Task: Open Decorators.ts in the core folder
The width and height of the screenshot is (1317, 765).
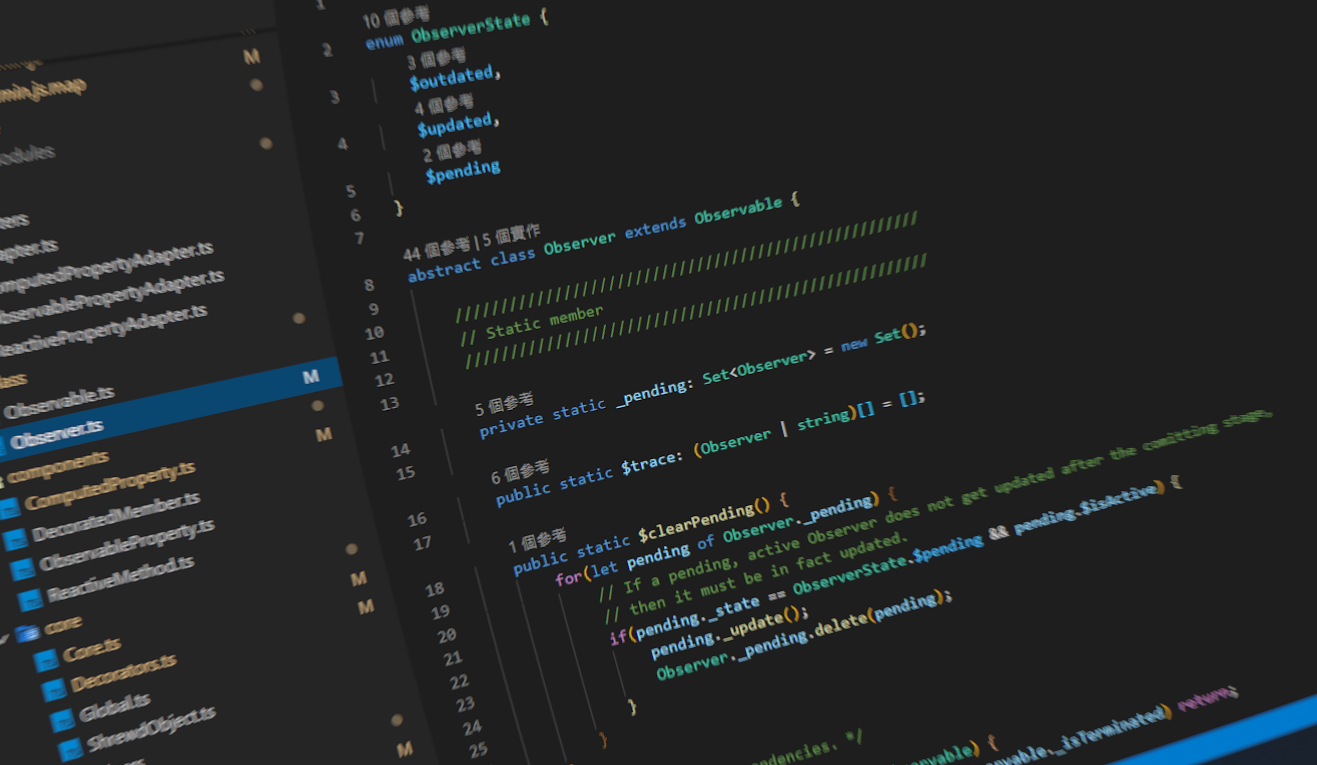Action: (123, 674)
